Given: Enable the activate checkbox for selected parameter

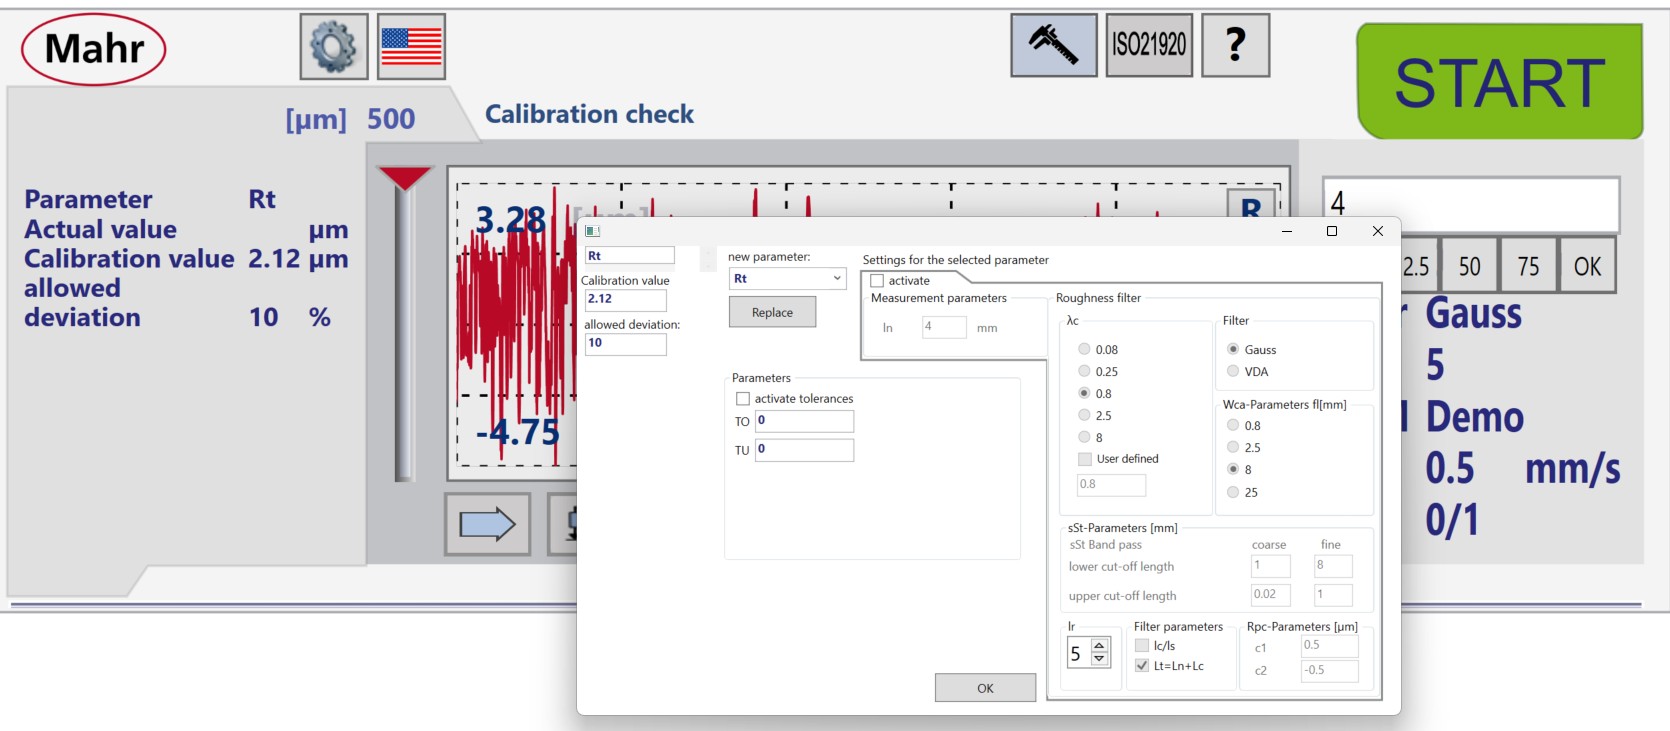Looking at the screenshot, I should pos(877,281).
